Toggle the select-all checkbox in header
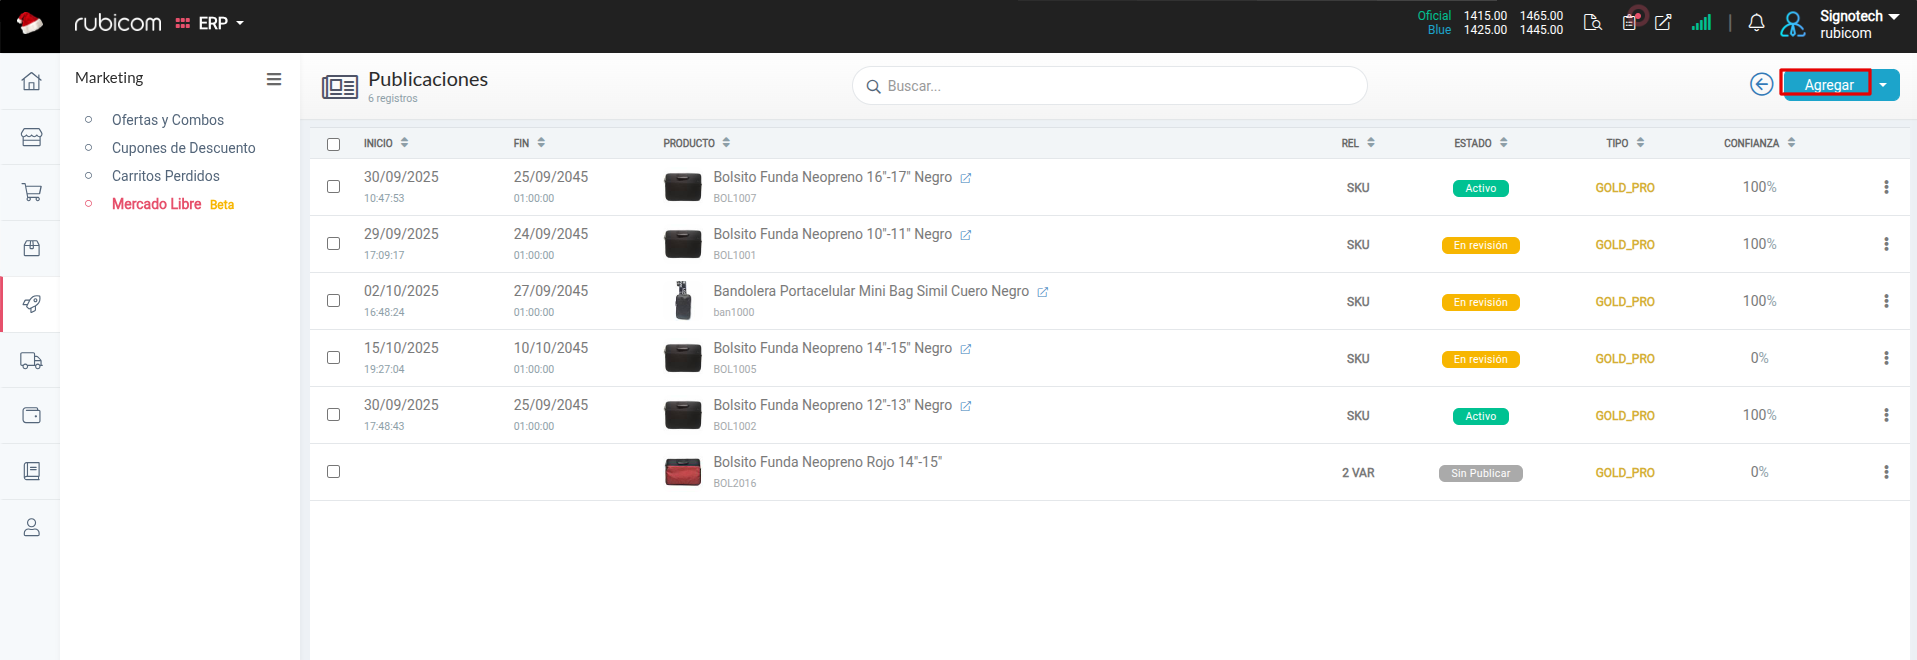This screenshot has height=660, width=1917. [x=334, y=144]
